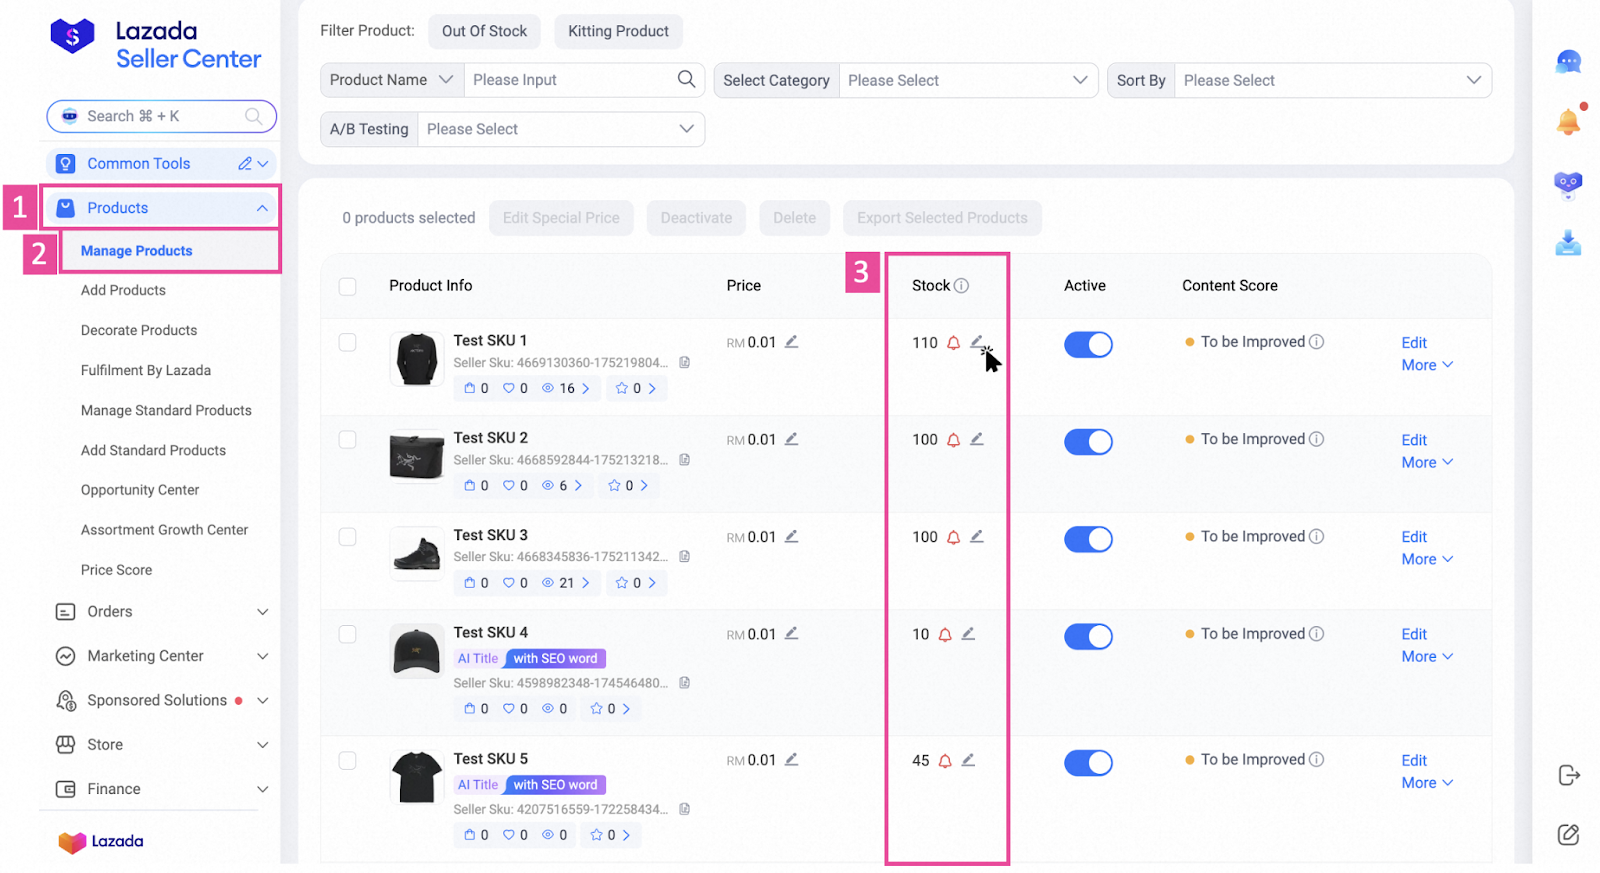The width and height of the screenshot is (1600, 873).
Task: Open Price Score menu item
Action: [117, 570]
